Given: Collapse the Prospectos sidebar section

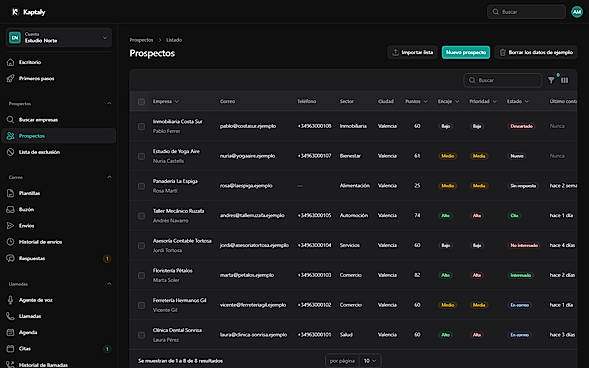Looking at the screenshot, I should pos(109,104).
